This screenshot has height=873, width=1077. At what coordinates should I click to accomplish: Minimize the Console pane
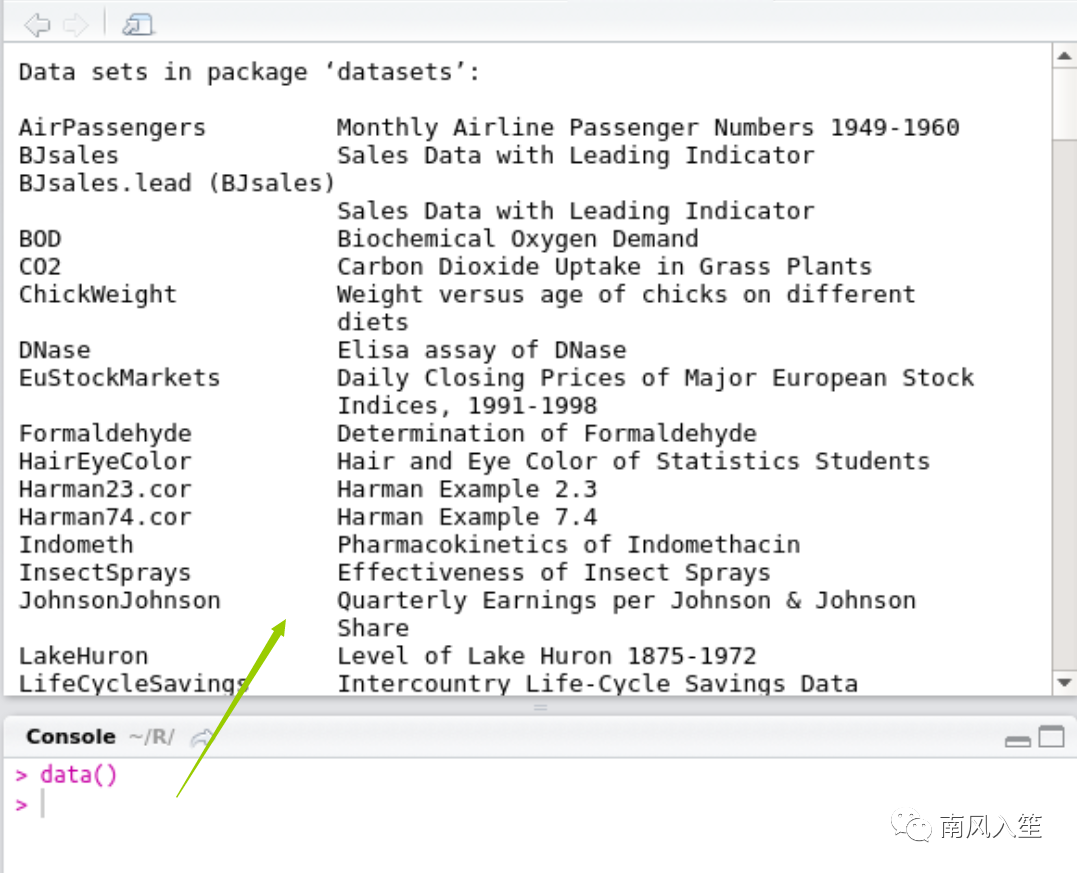point(1018,739)
